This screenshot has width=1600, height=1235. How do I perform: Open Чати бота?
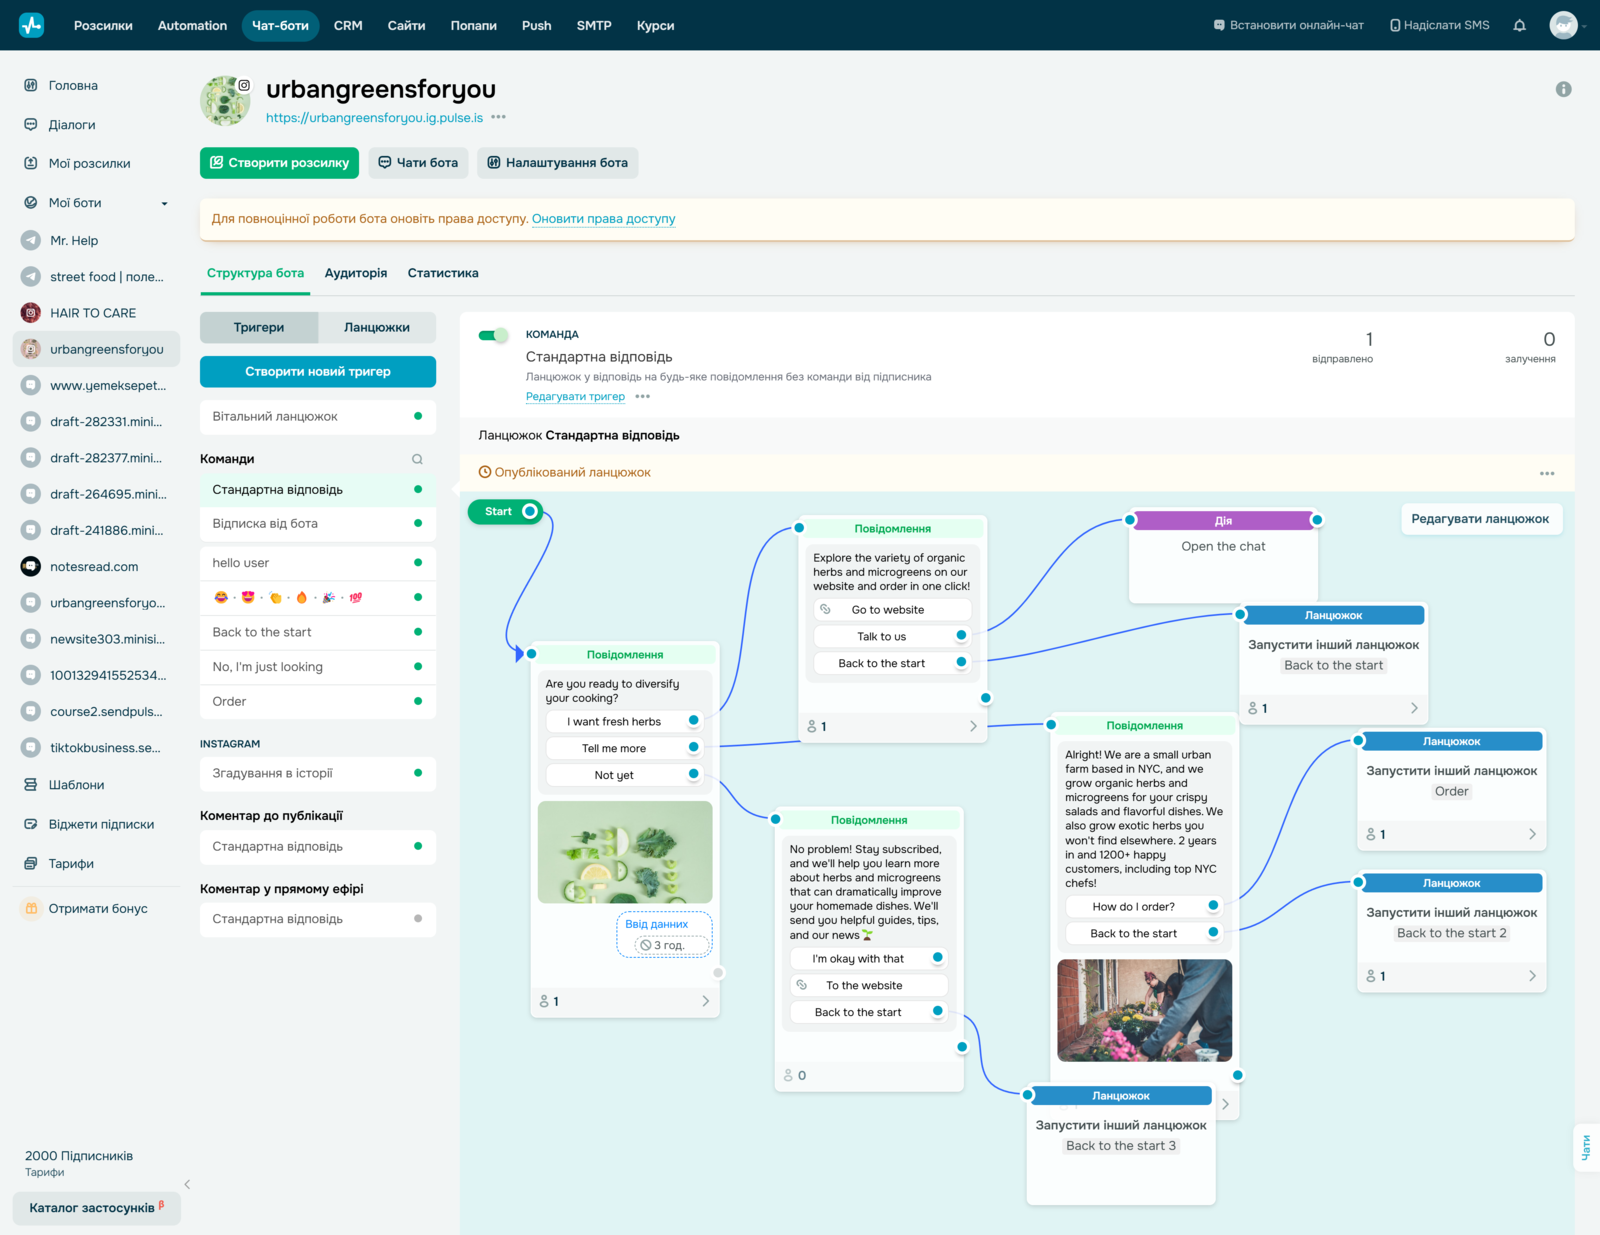tap(418, 163)
